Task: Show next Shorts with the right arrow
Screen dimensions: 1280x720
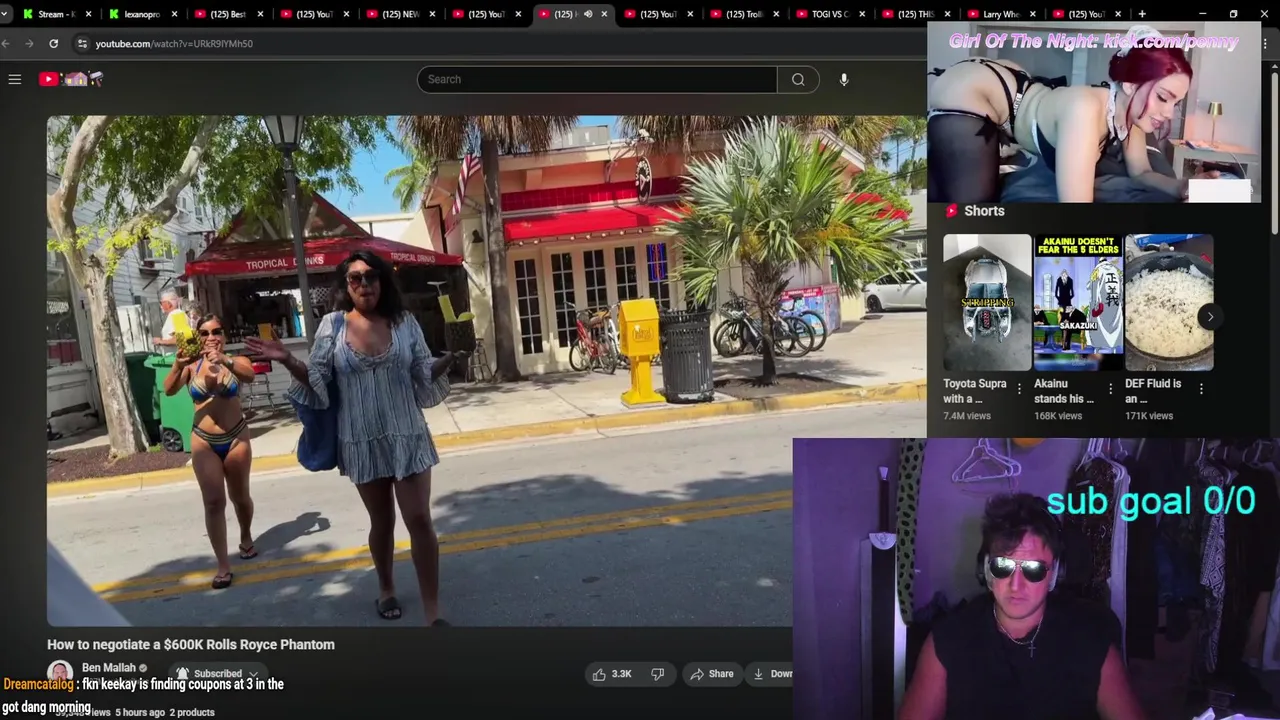Action: [1210, 317]
